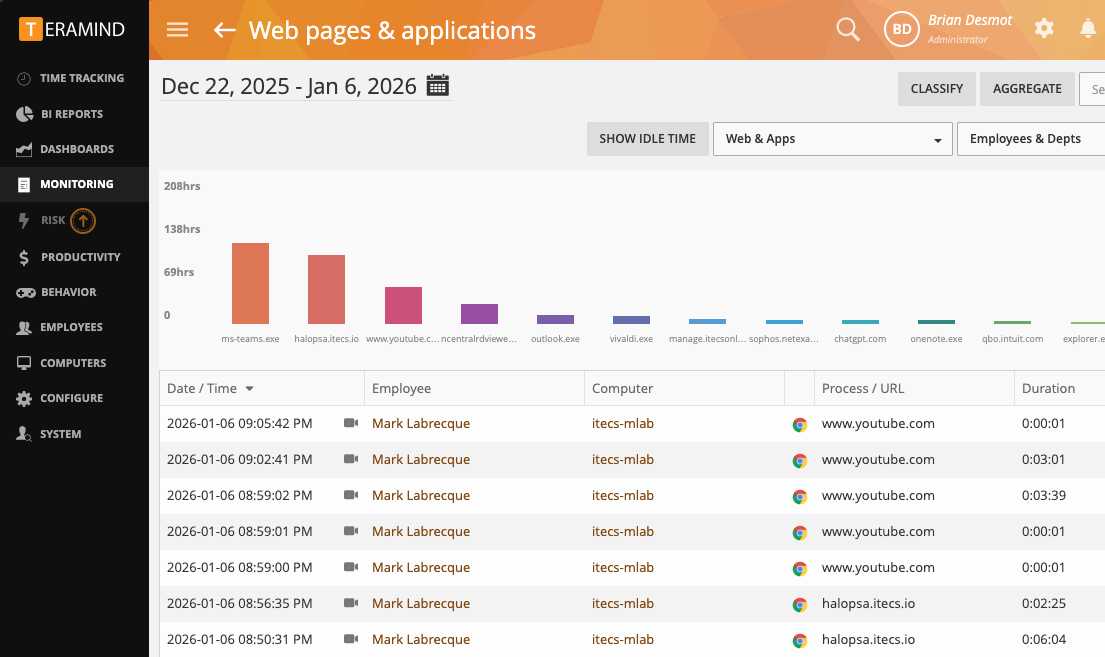Click the CLASSIFY button
1105x657 pixels.
click(936, 89)
